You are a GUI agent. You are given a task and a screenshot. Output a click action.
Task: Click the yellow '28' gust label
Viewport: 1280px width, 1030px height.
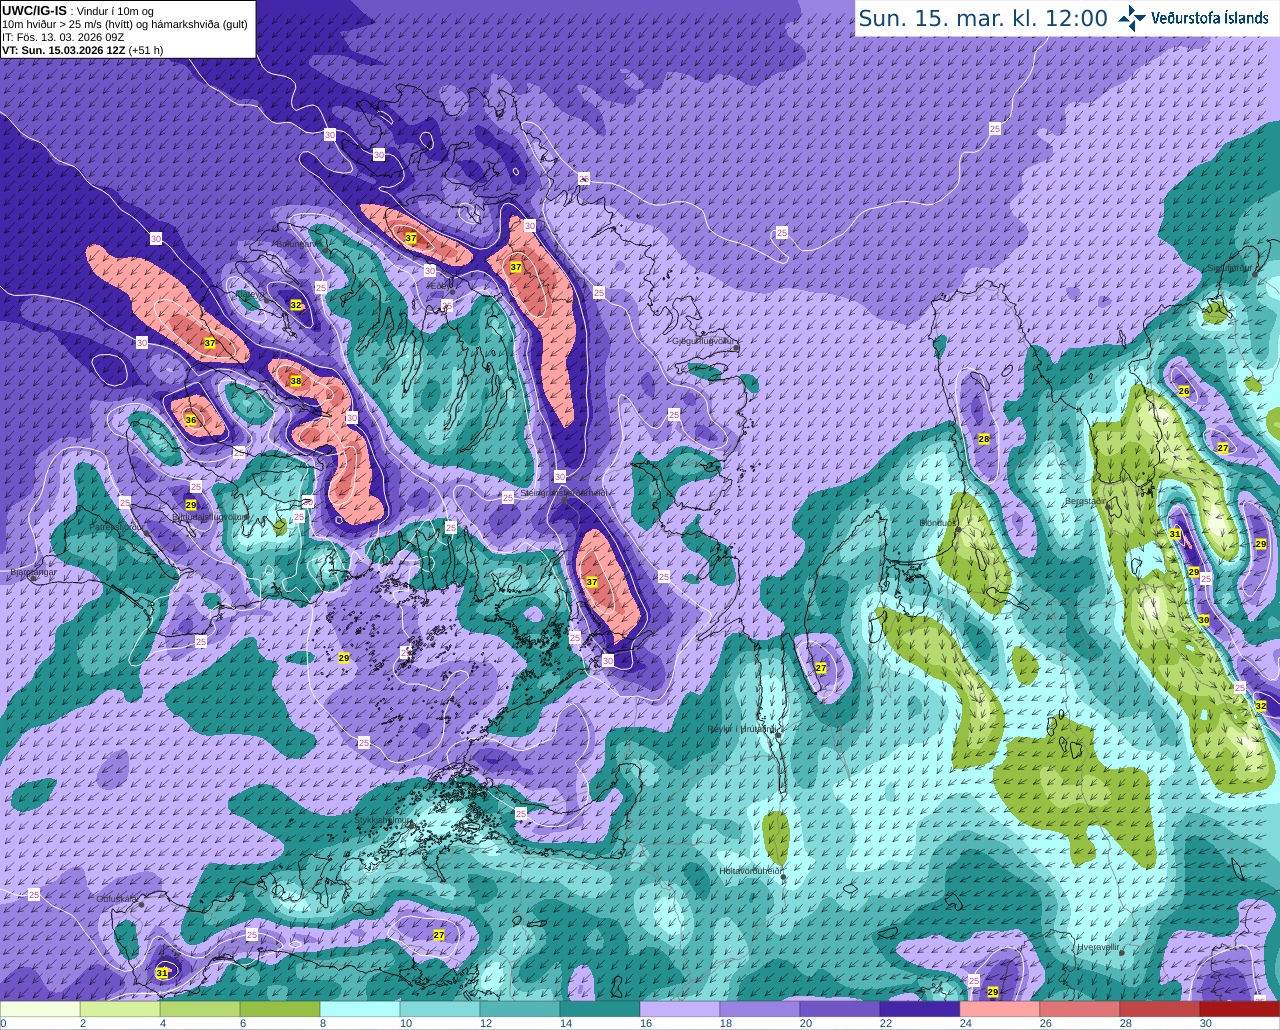[x=984, y=439]
